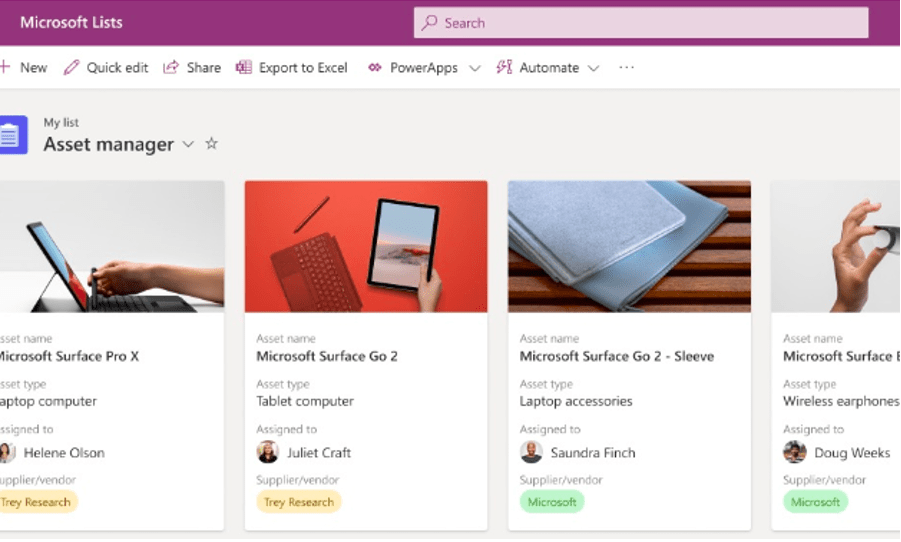Click the New plus icon
The width and height of the screenshot is (901, 542).
[x=5, y=67]
